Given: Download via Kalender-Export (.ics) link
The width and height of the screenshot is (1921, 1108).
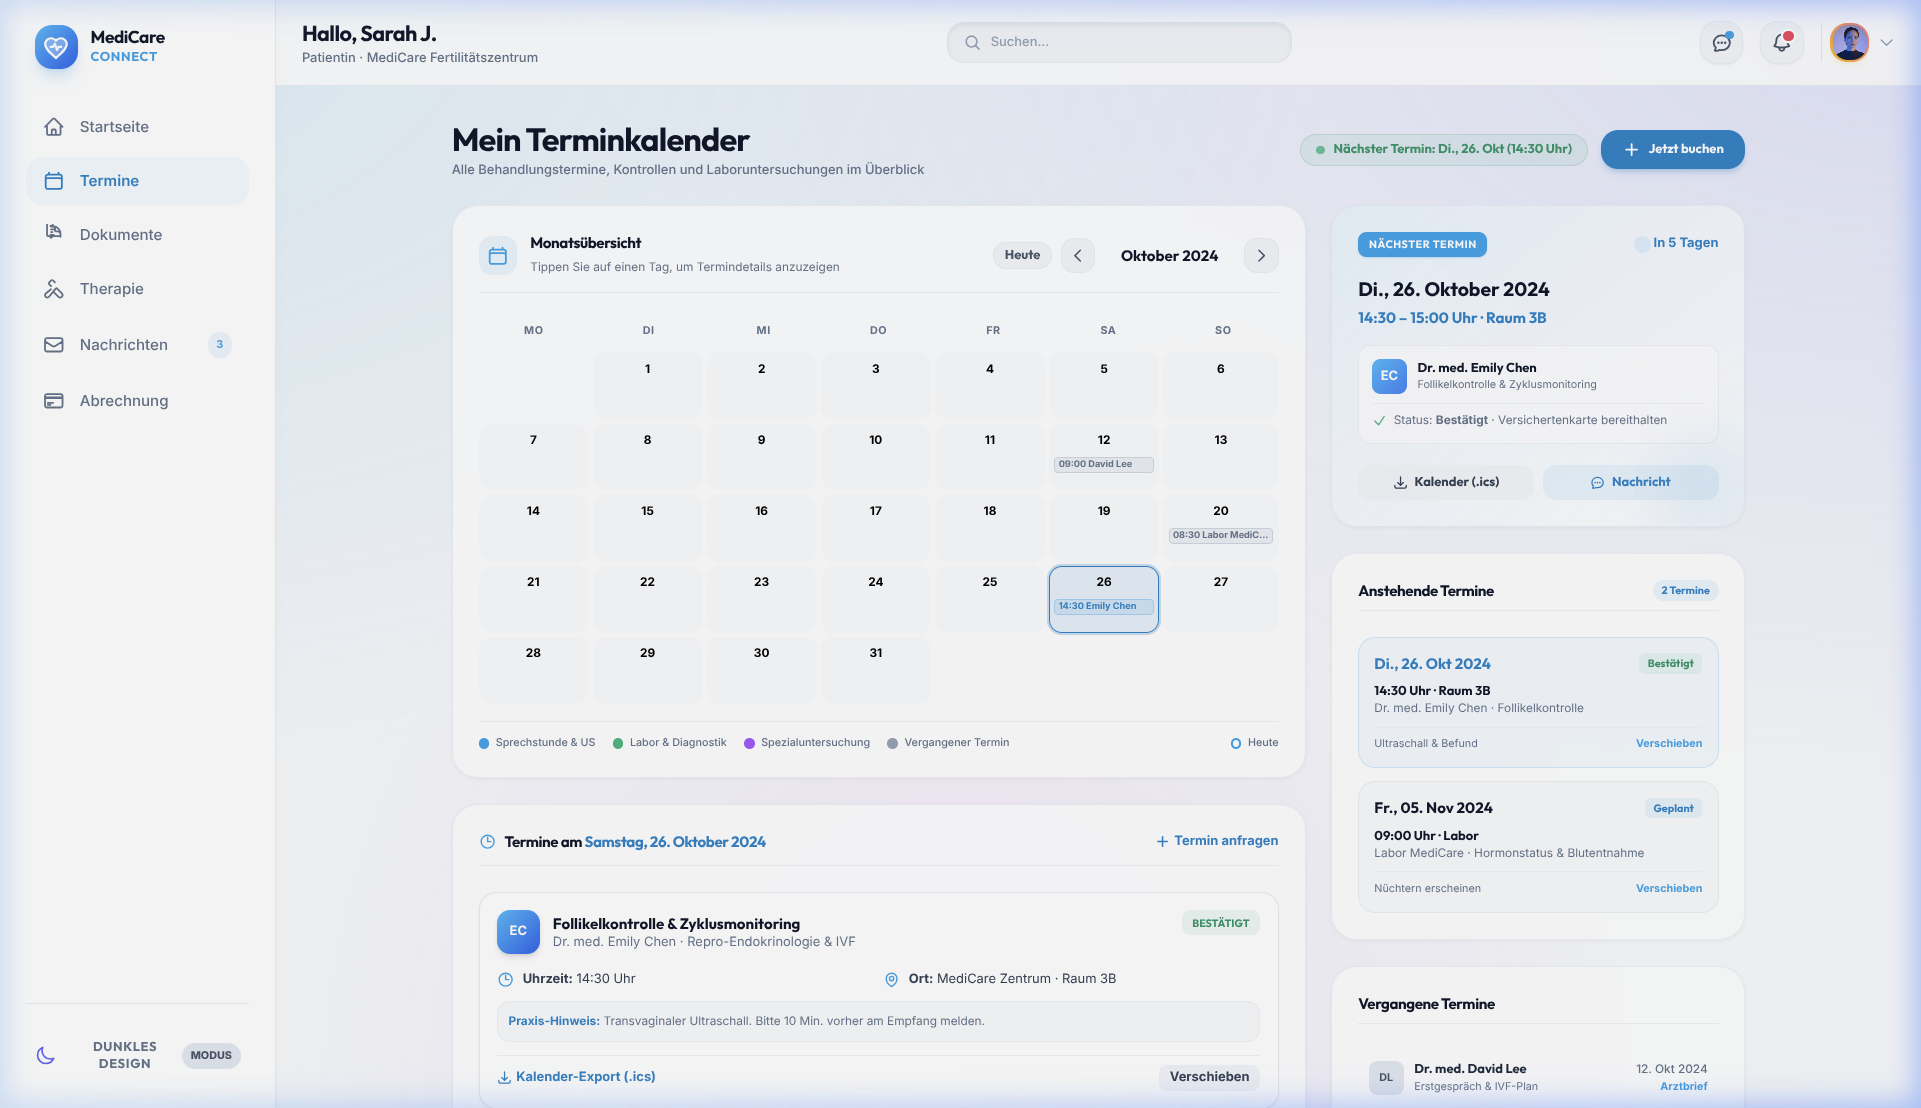Looking at the screenshot, I should click(x=577, y=1077).
